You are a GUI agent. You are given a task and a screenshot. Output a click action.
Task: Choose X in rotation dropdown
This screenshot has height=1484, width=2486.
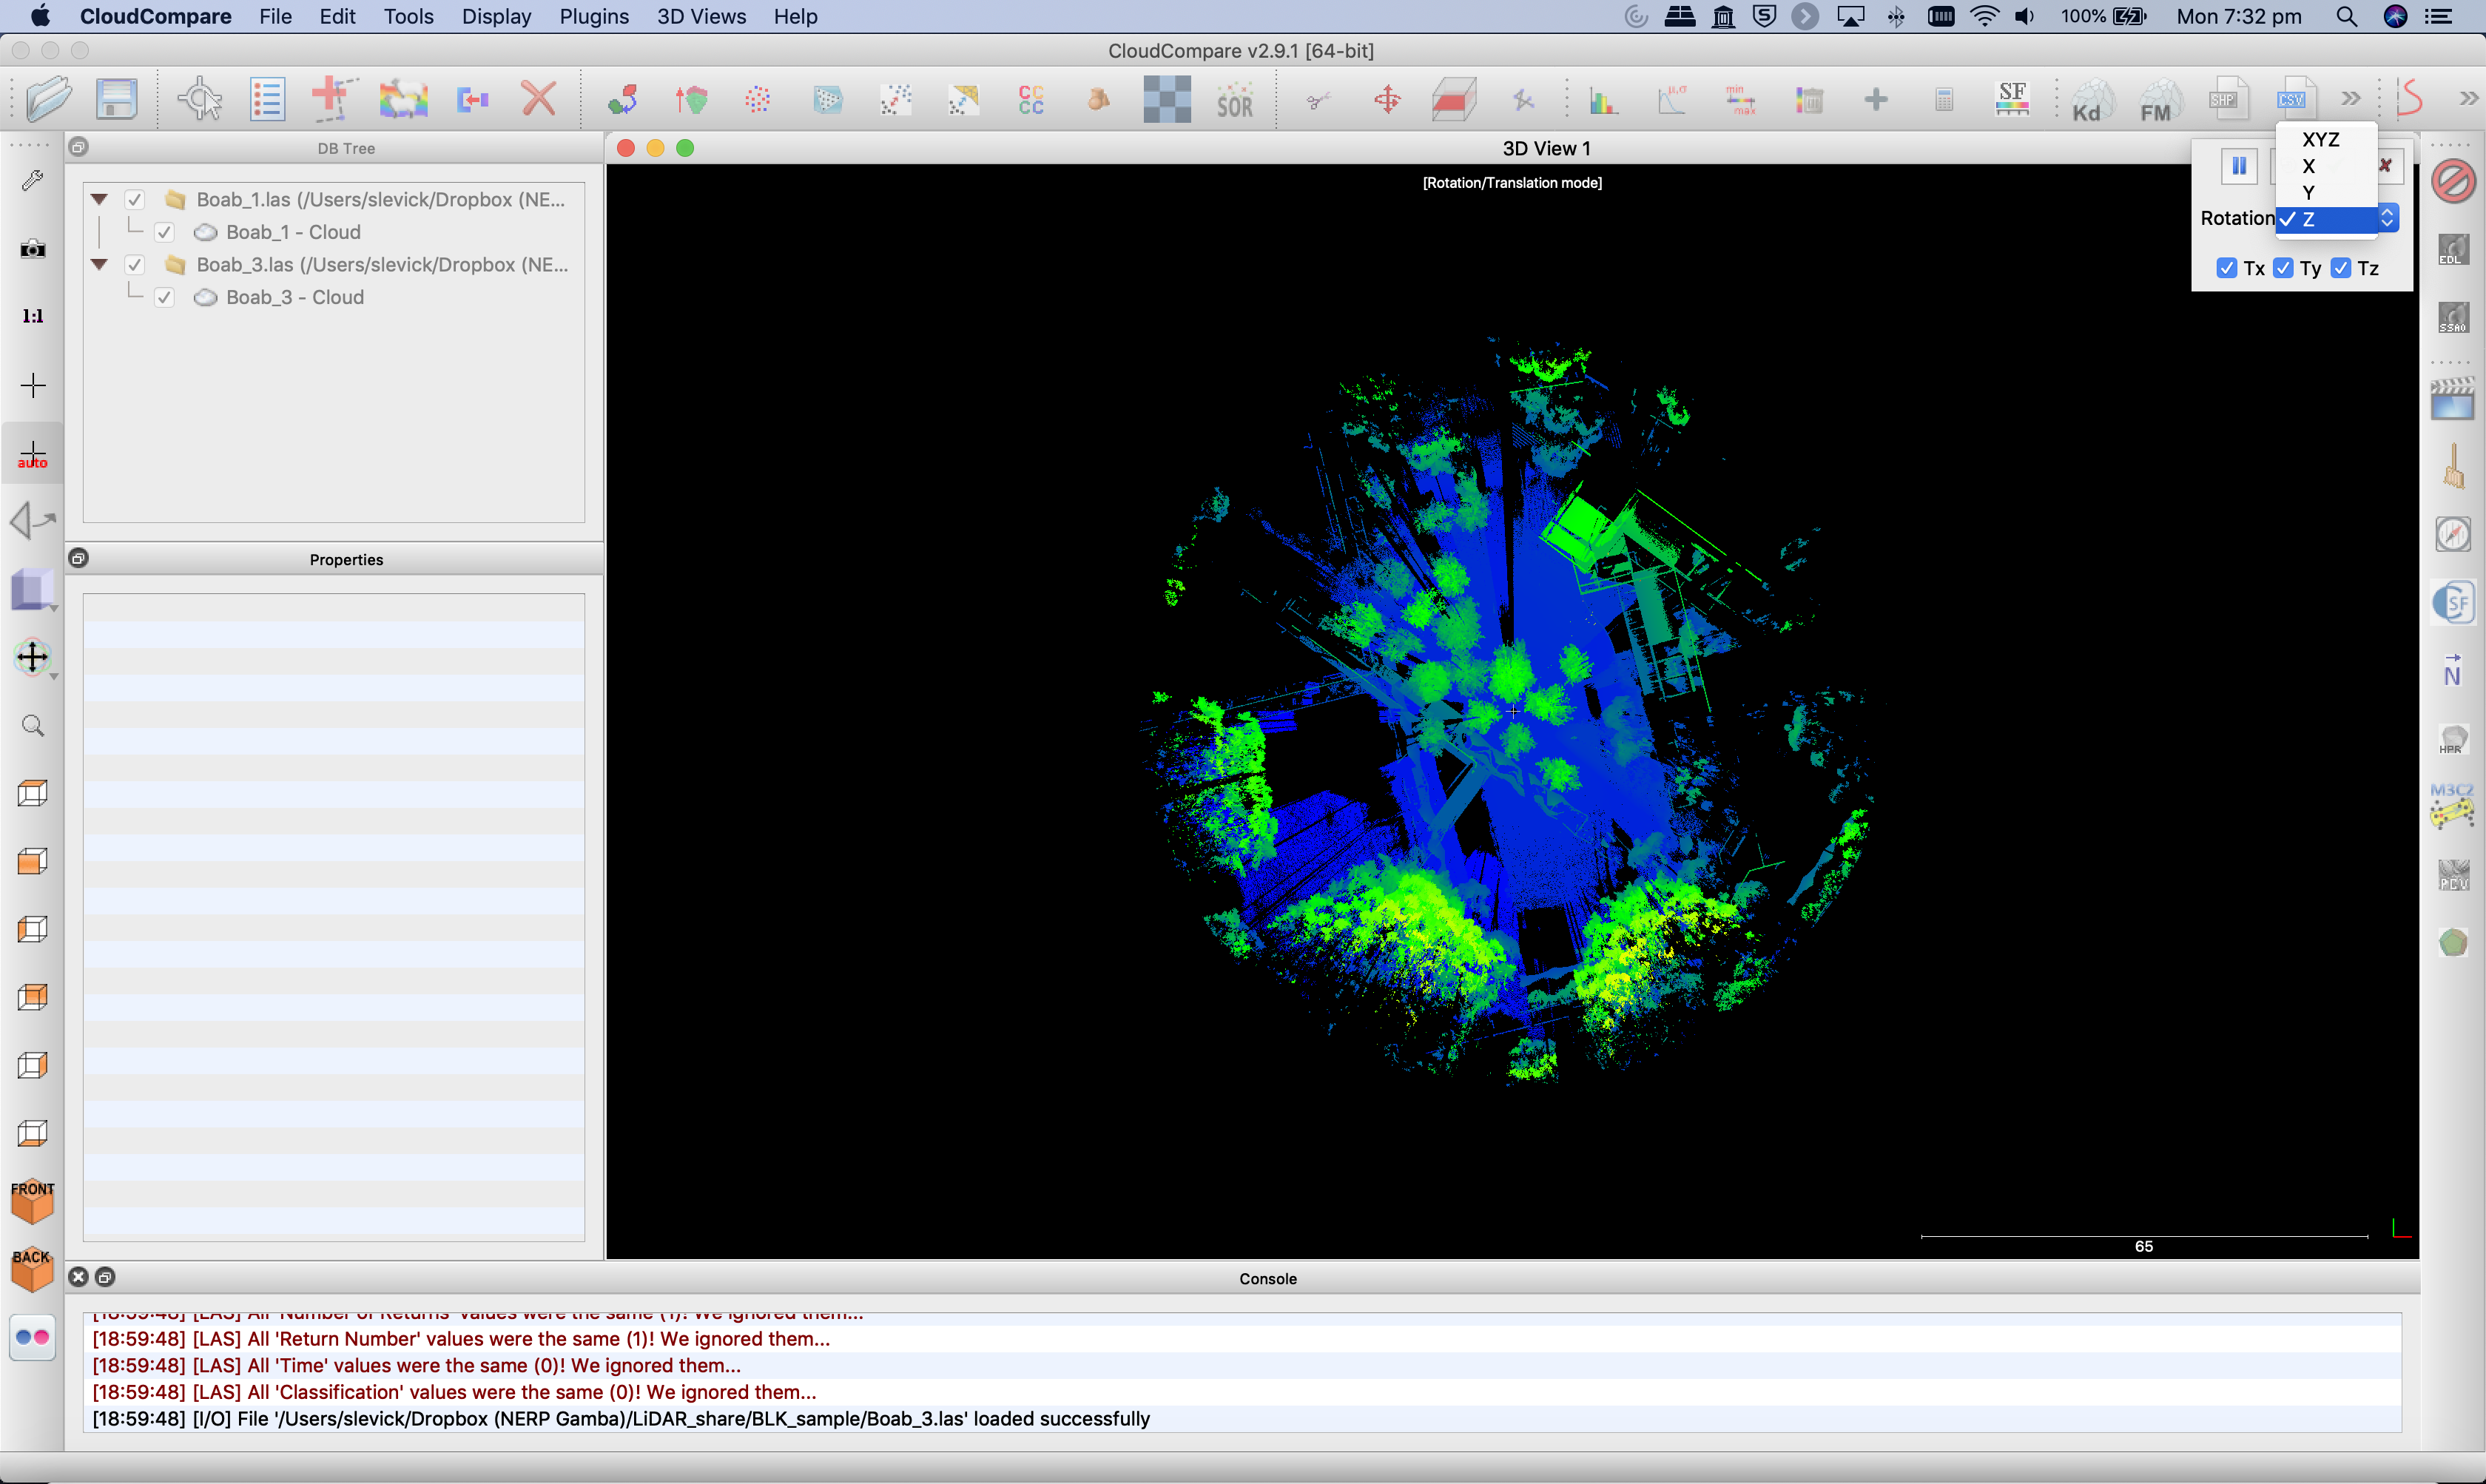point(2326,166)
